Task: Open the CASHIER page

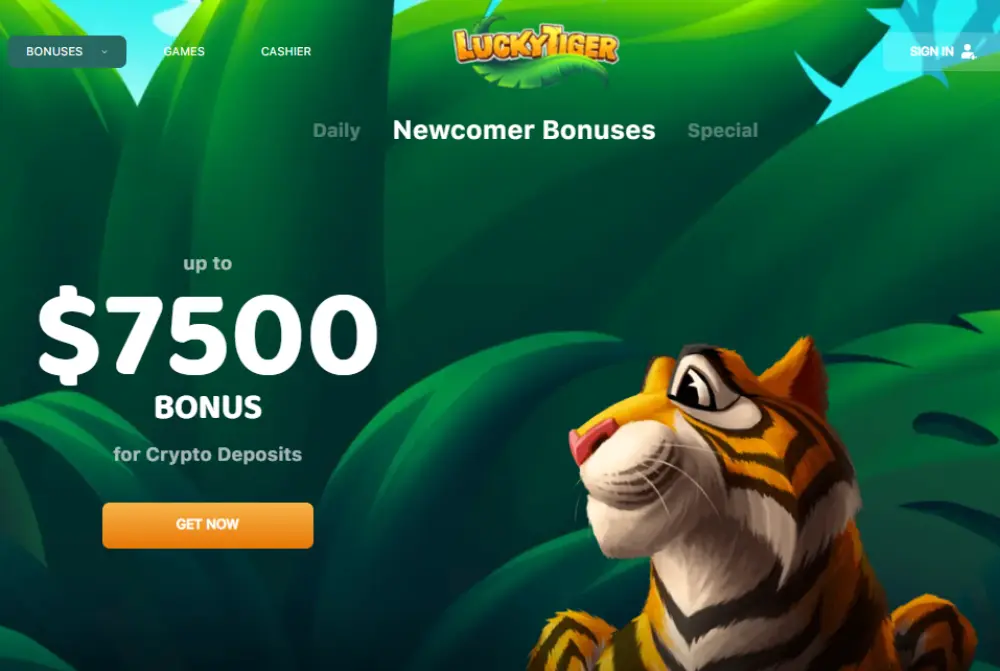Action: [x=286, y=52]
